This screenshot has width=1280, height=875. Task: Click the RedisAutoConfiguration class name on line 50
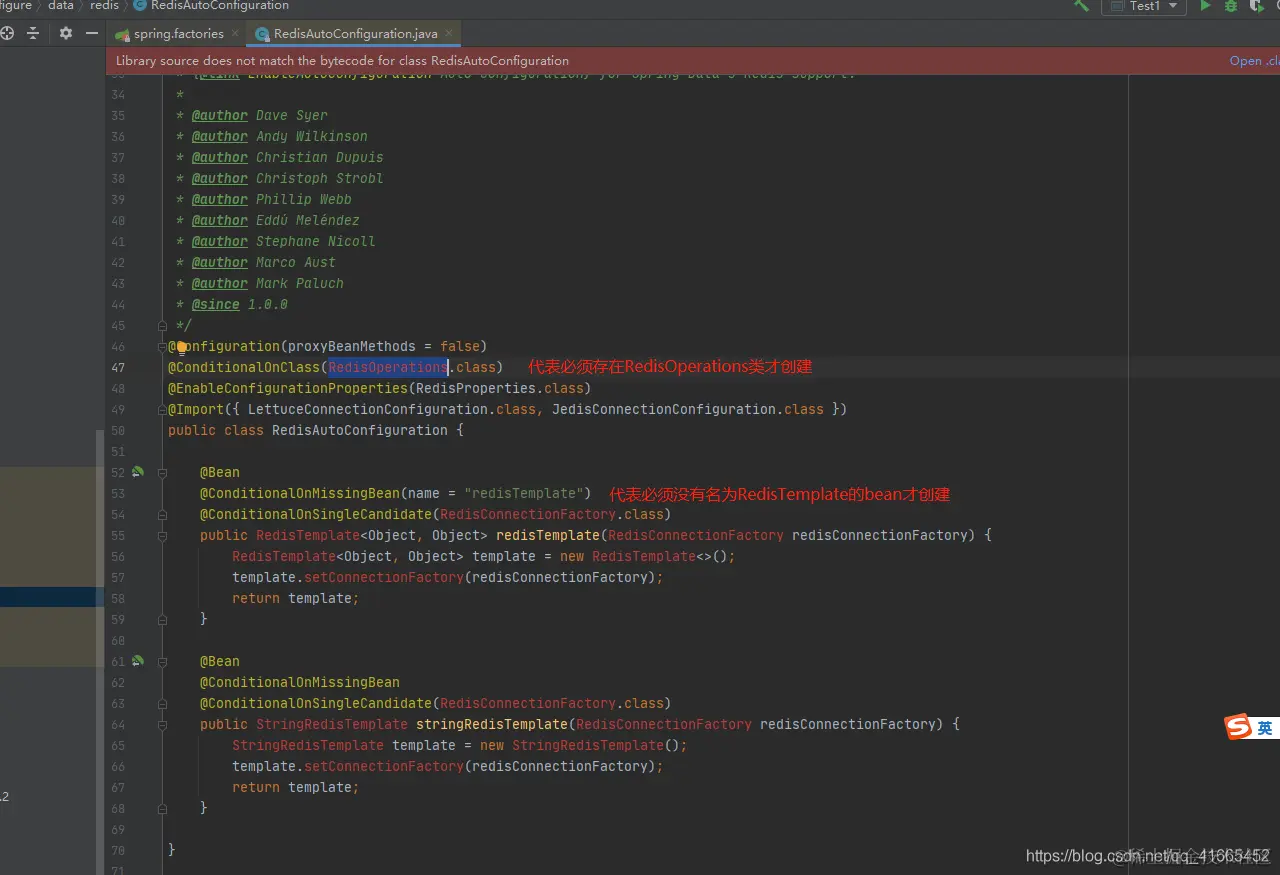click(x=360, y=430)
